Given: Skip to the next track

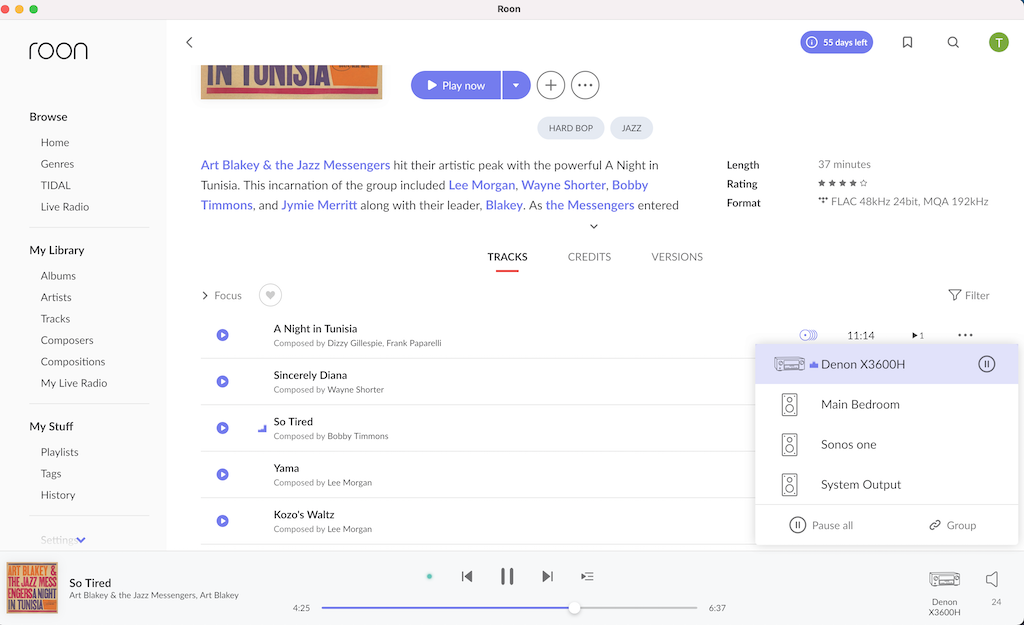Looking at the screenshot, I should pyautogui.click(x=547, y=576).
